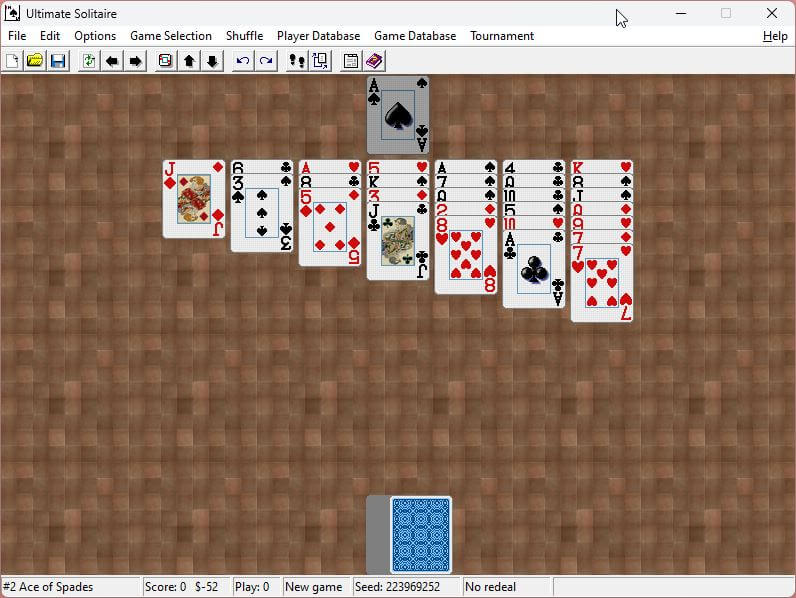Undo the last move with blue arrow
This screenshot has width=796, height=598.
[x=243, y=61]
